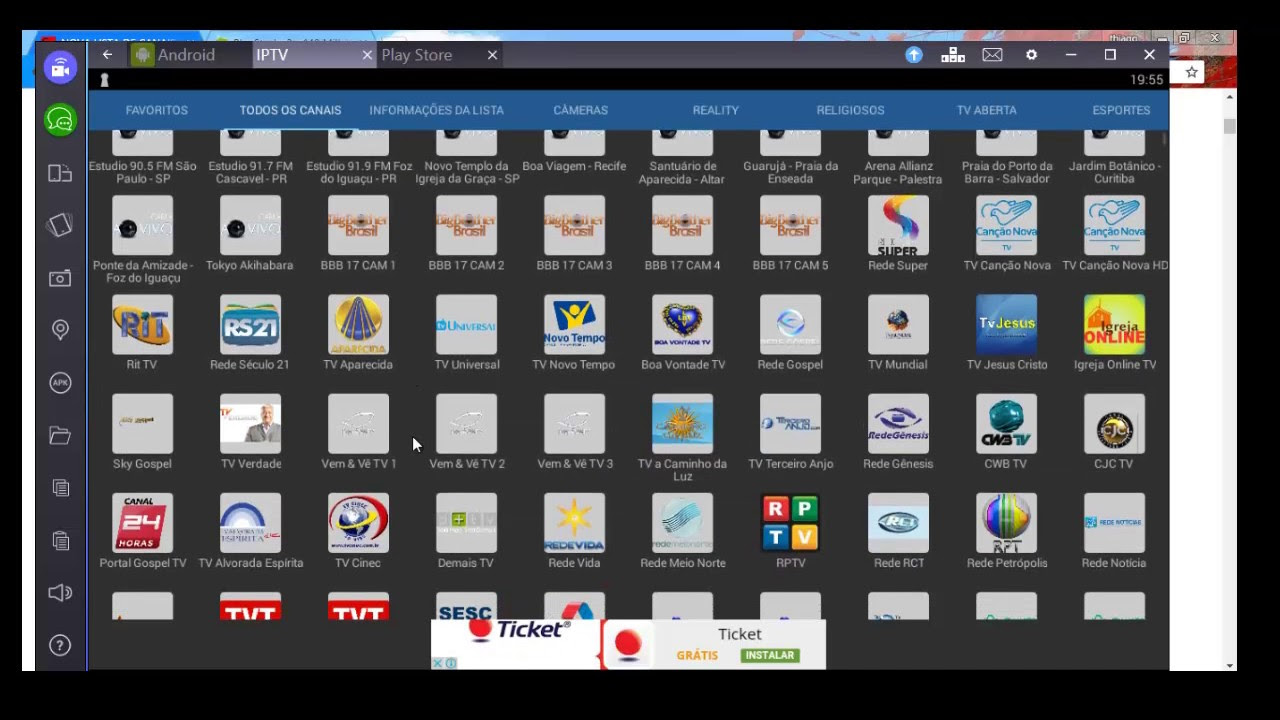The image size is (1280, 720).
Task: Open the TV ABERTA tab
Action: tap(987, 110)
